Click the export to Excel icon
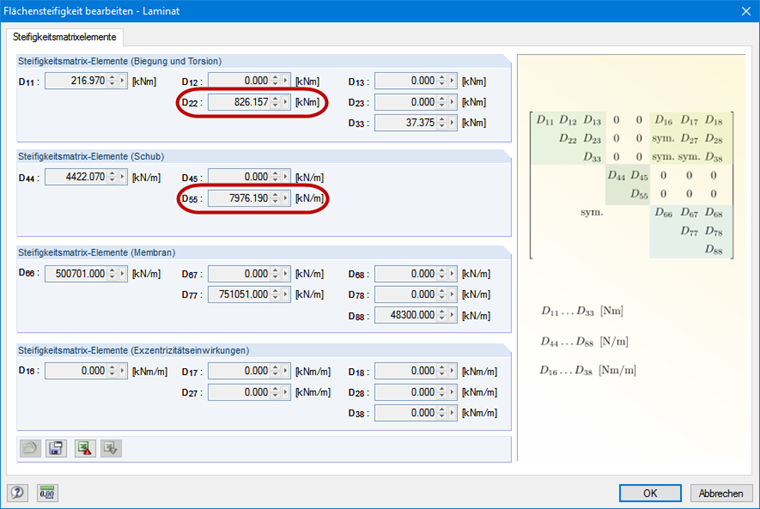Screen dimensions: 760x509 click(85, 448)
